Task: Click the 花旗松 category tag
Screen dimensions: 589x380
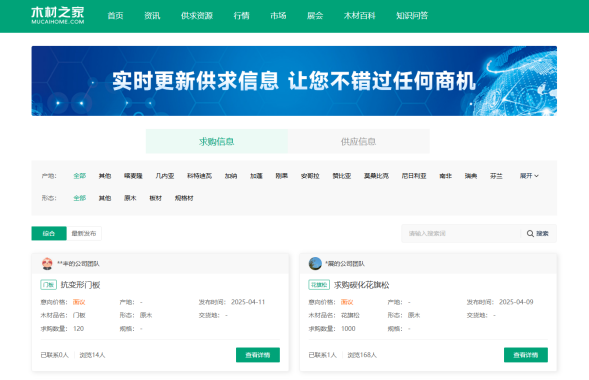Action: [319, 285]
